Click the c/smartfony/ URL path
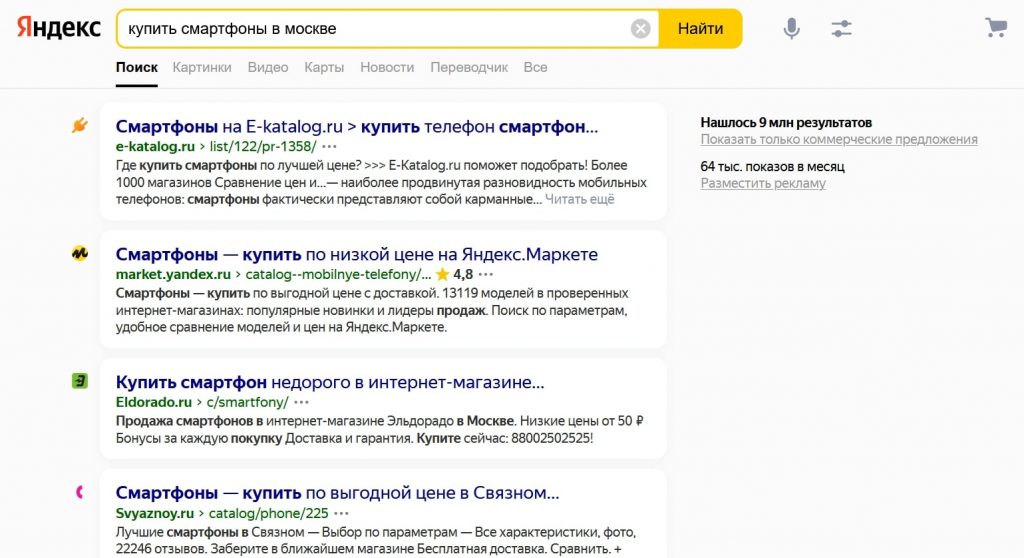This screenshot has width=1024, height=558. coord(247,402)
